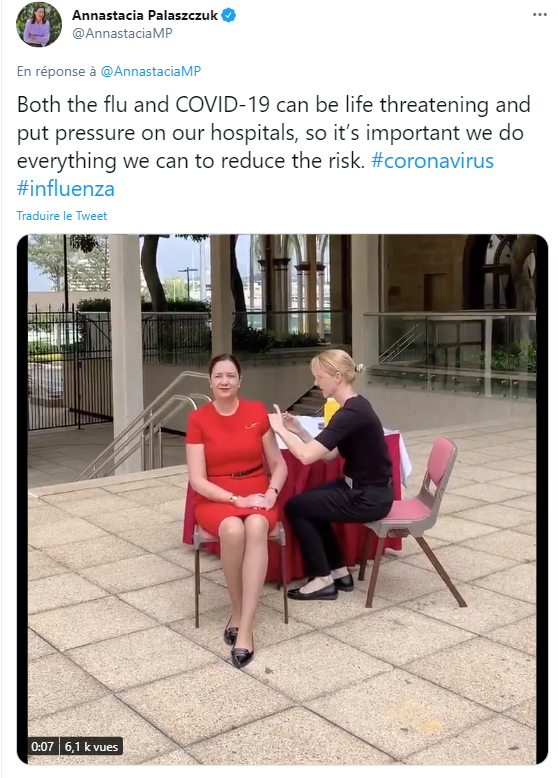The width and height of the screenshot is (558, 778).
Task: Open the #coronavirus hashtag
Action: click(433, 161)
